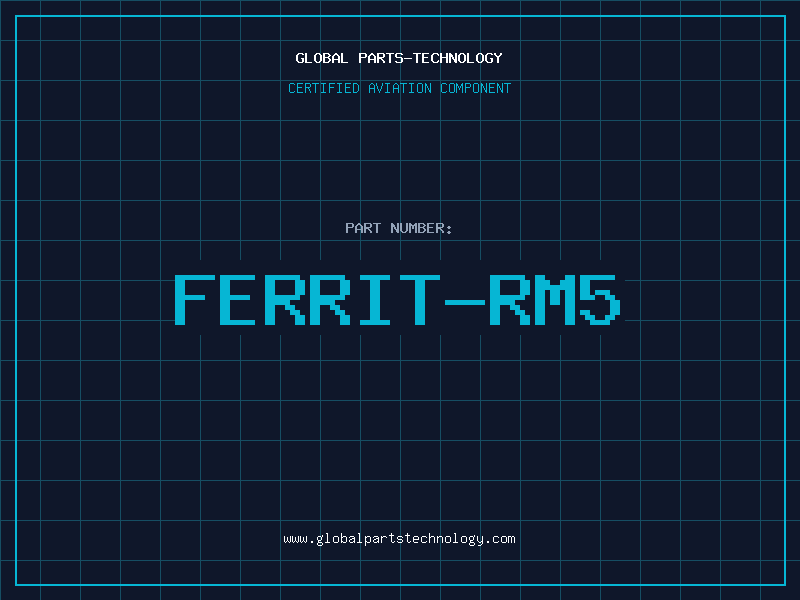Viewport: 800px width, 600px height.
Task: Click the GLOBAL PARTS-TECHNOLOGY heading
Action: [x=399, y=58]
